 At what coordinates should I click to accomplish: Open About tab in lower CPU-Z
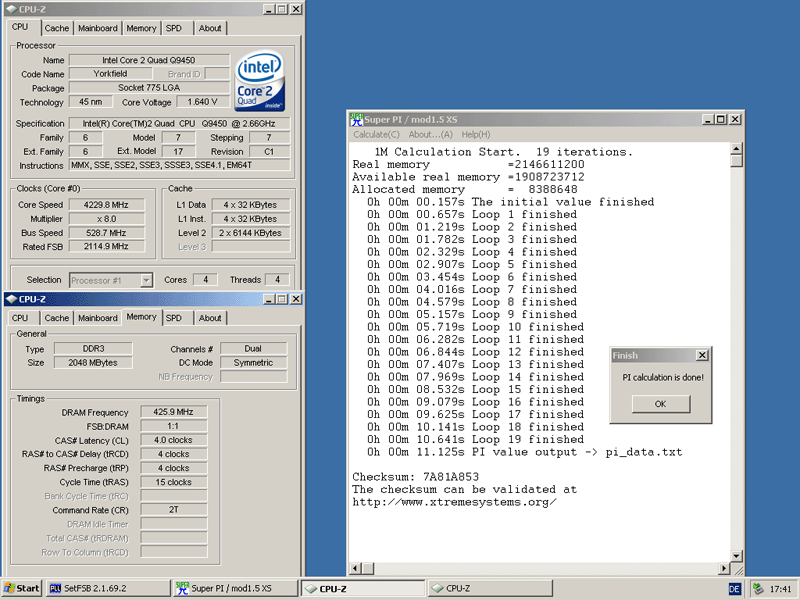[210, 318]
